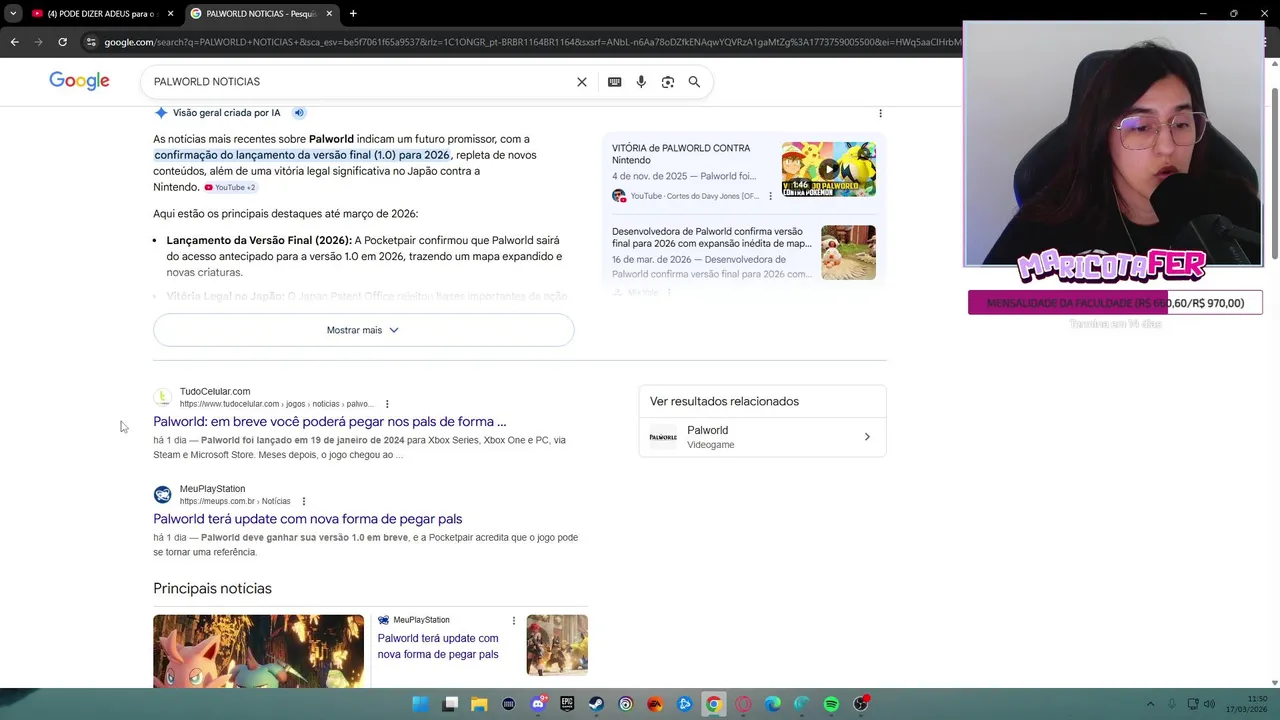Open the tab search dropdown arrow

12,14
